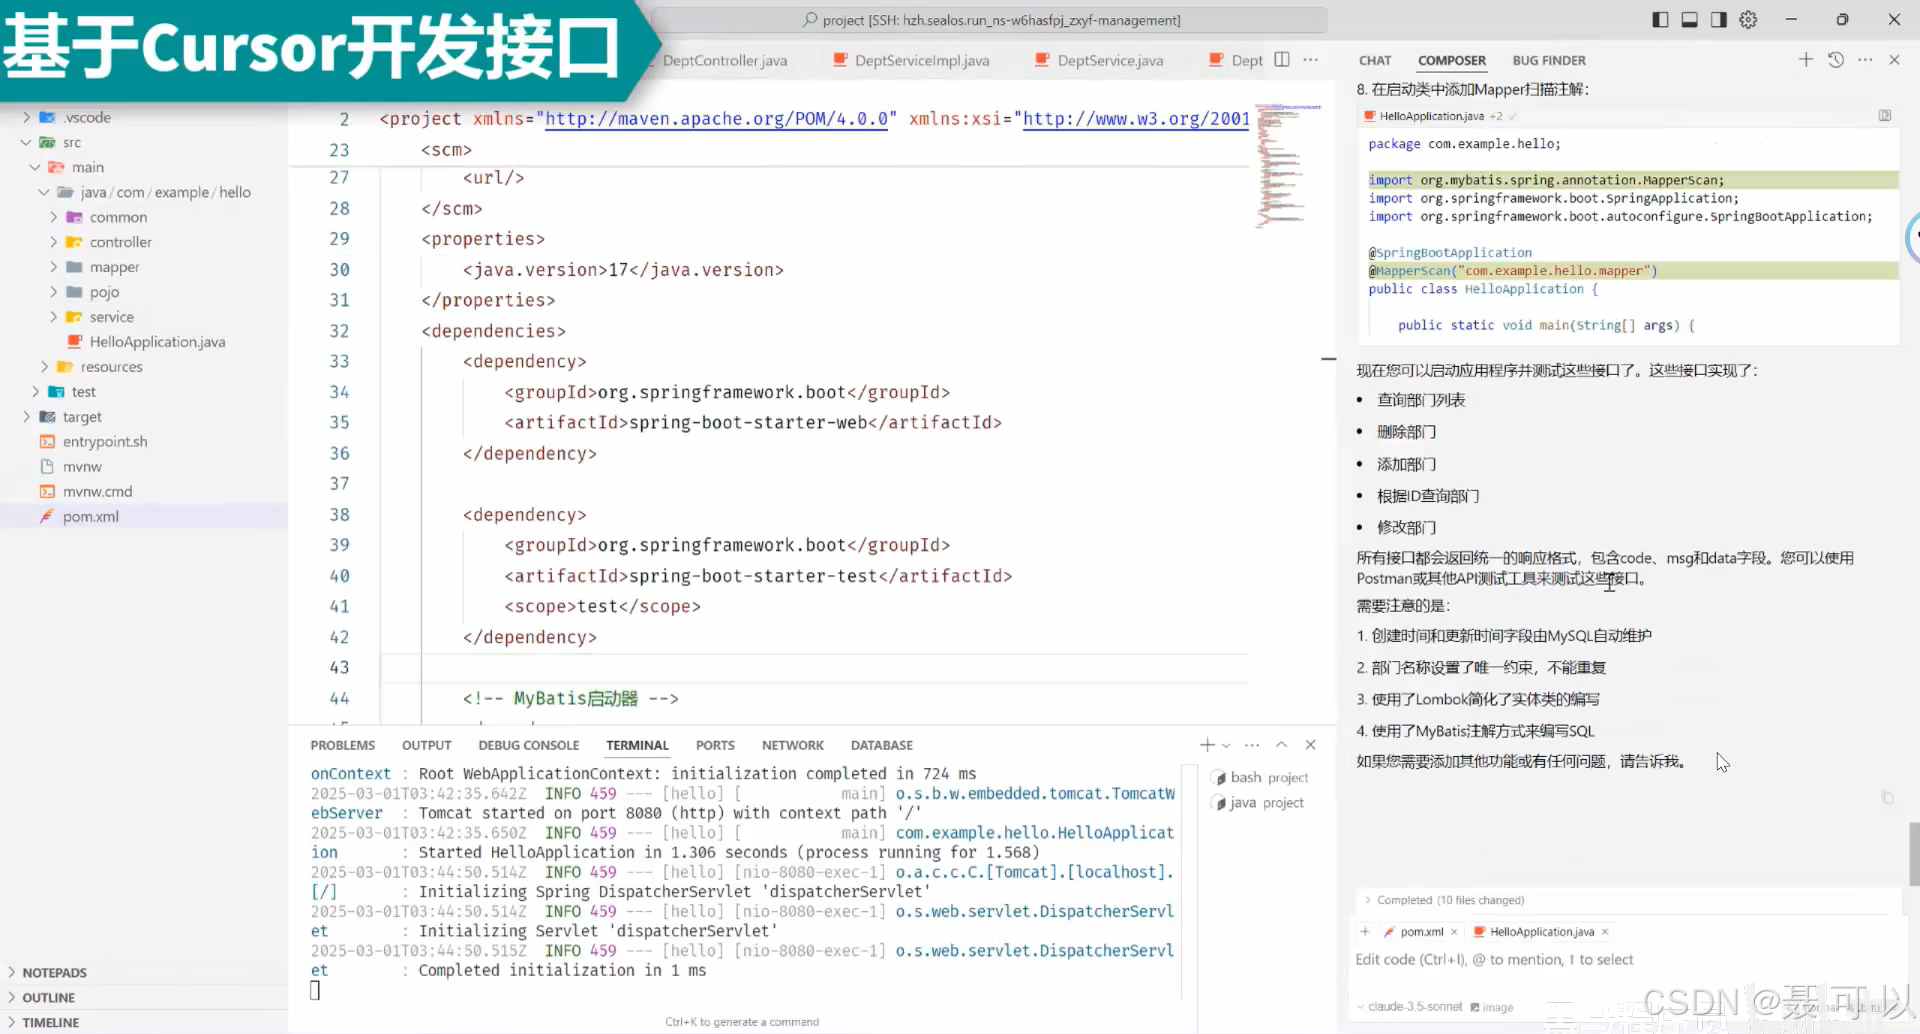Follow the maven.apache.org POM link
The height and width of the screenshot is (1034, 1920).
point(716,119)
